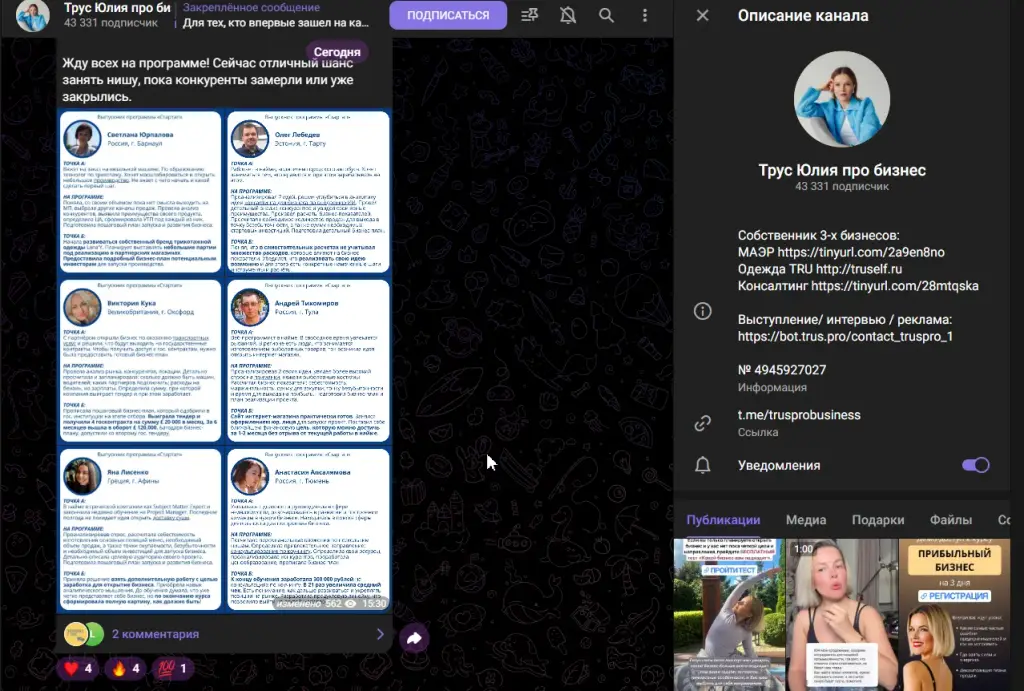
Task: Add a heart reaction to the post
Action: 78,668
